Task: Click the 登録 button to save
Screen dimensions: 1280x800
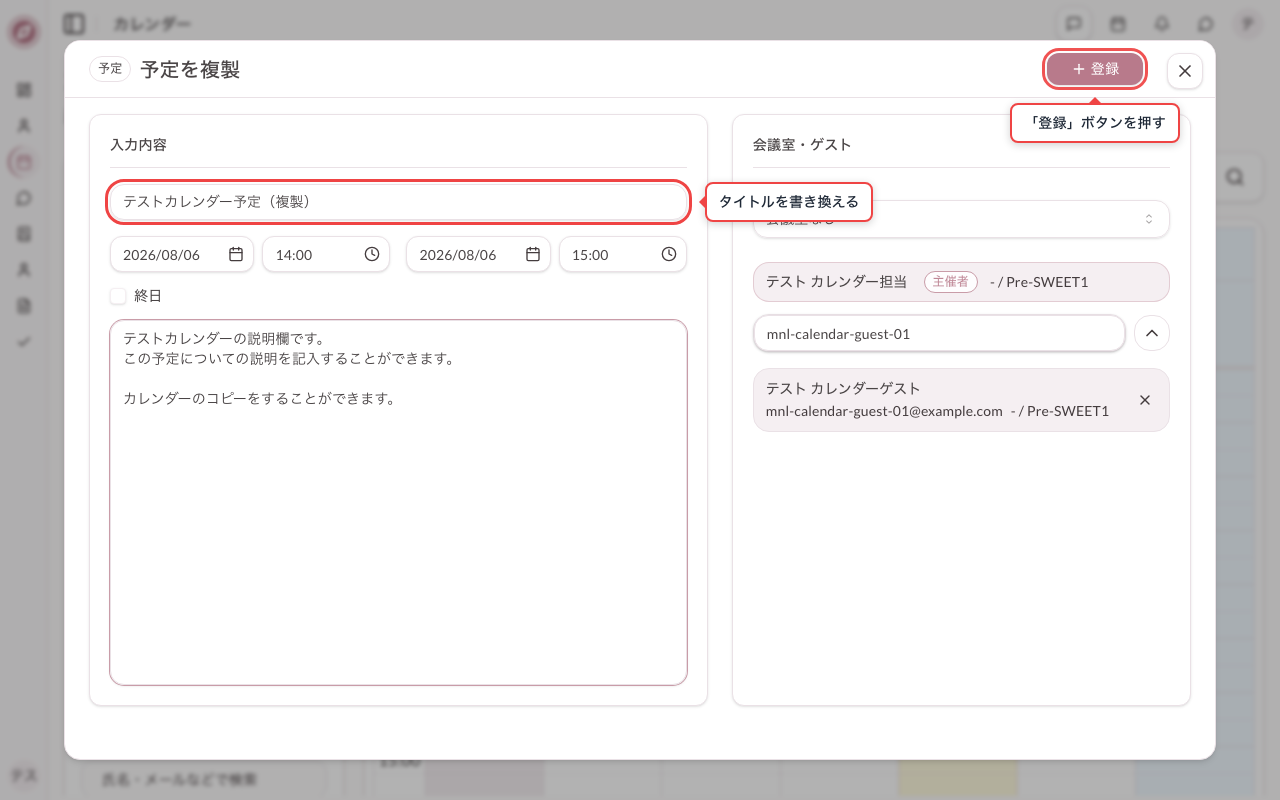Action: point(1095,69)
